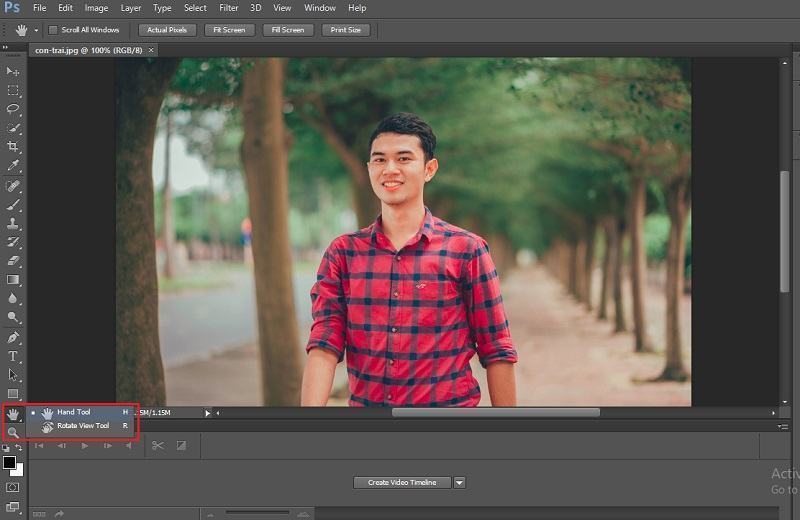Open the foreground black color swatch
This screenshot has width=800, height=520.
9,462
